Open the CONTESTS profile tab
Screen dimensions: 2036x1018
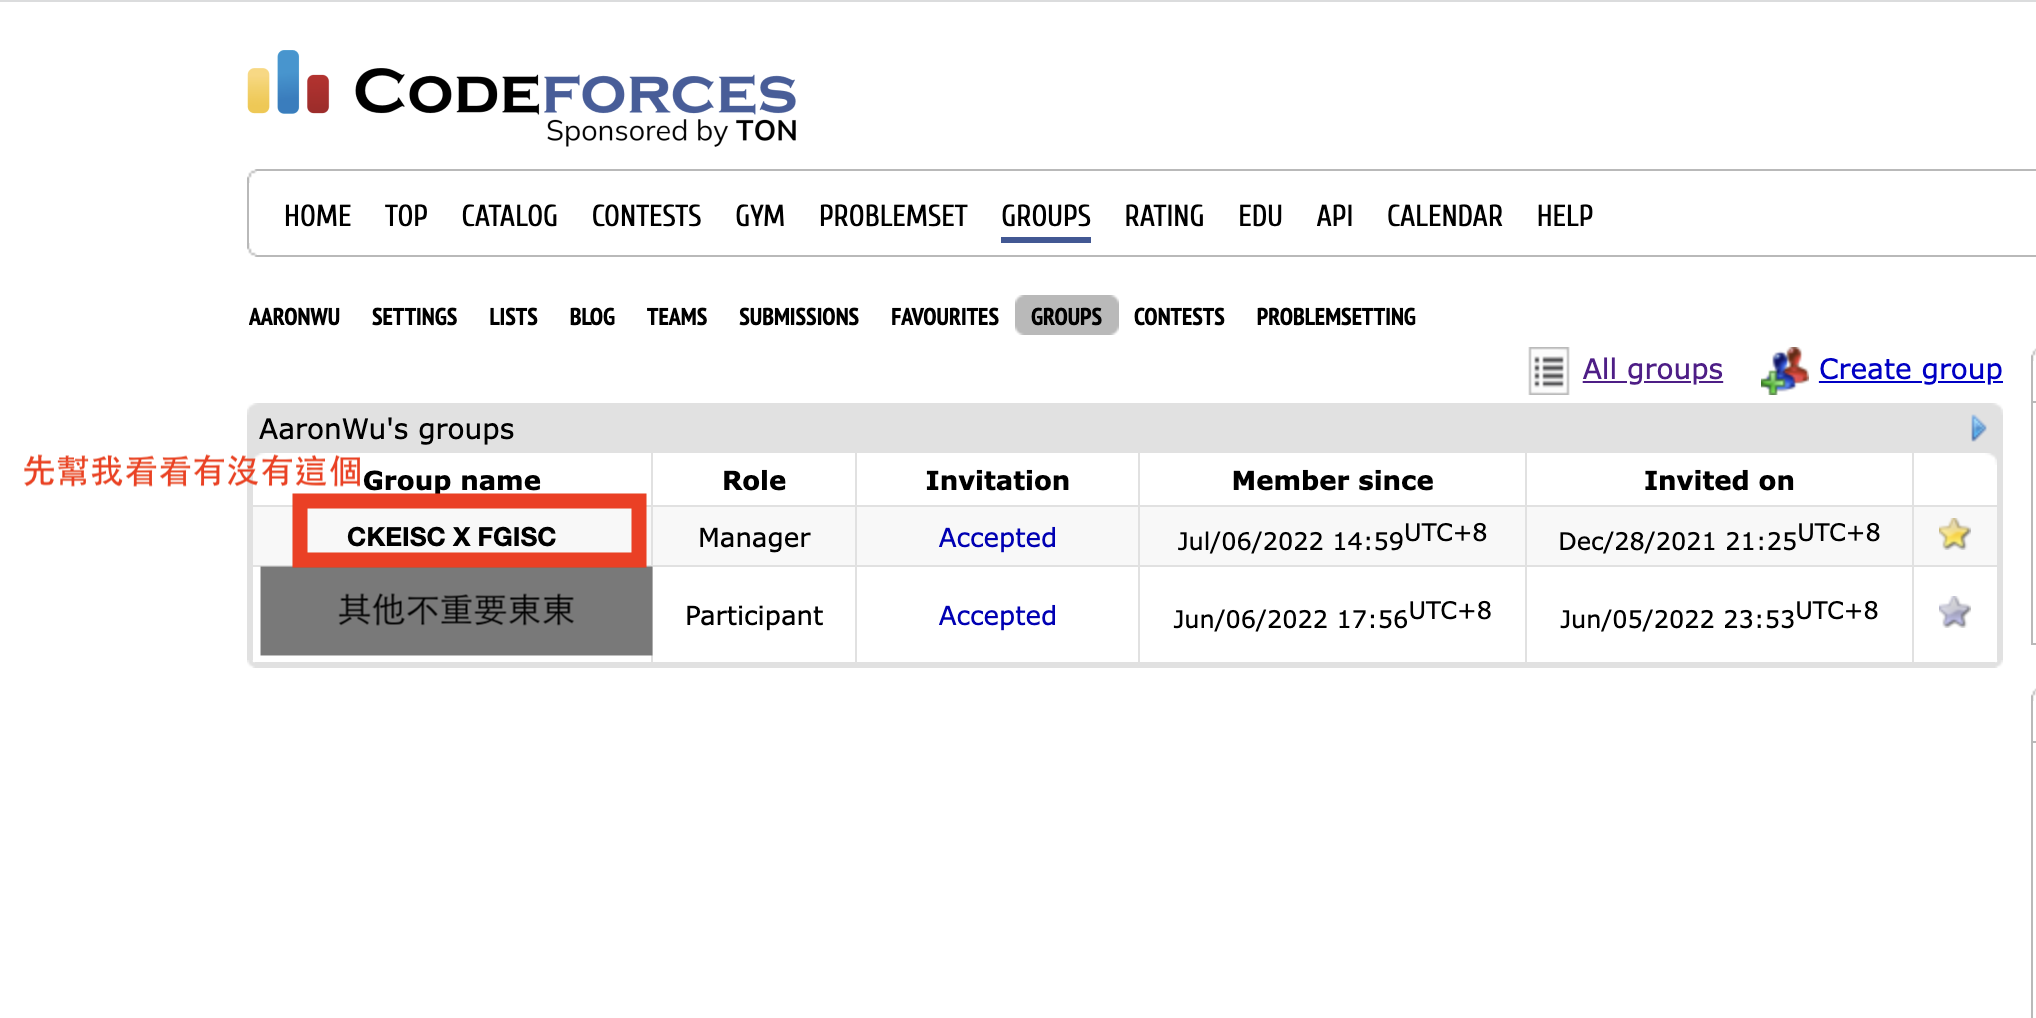coord(1179,317)
